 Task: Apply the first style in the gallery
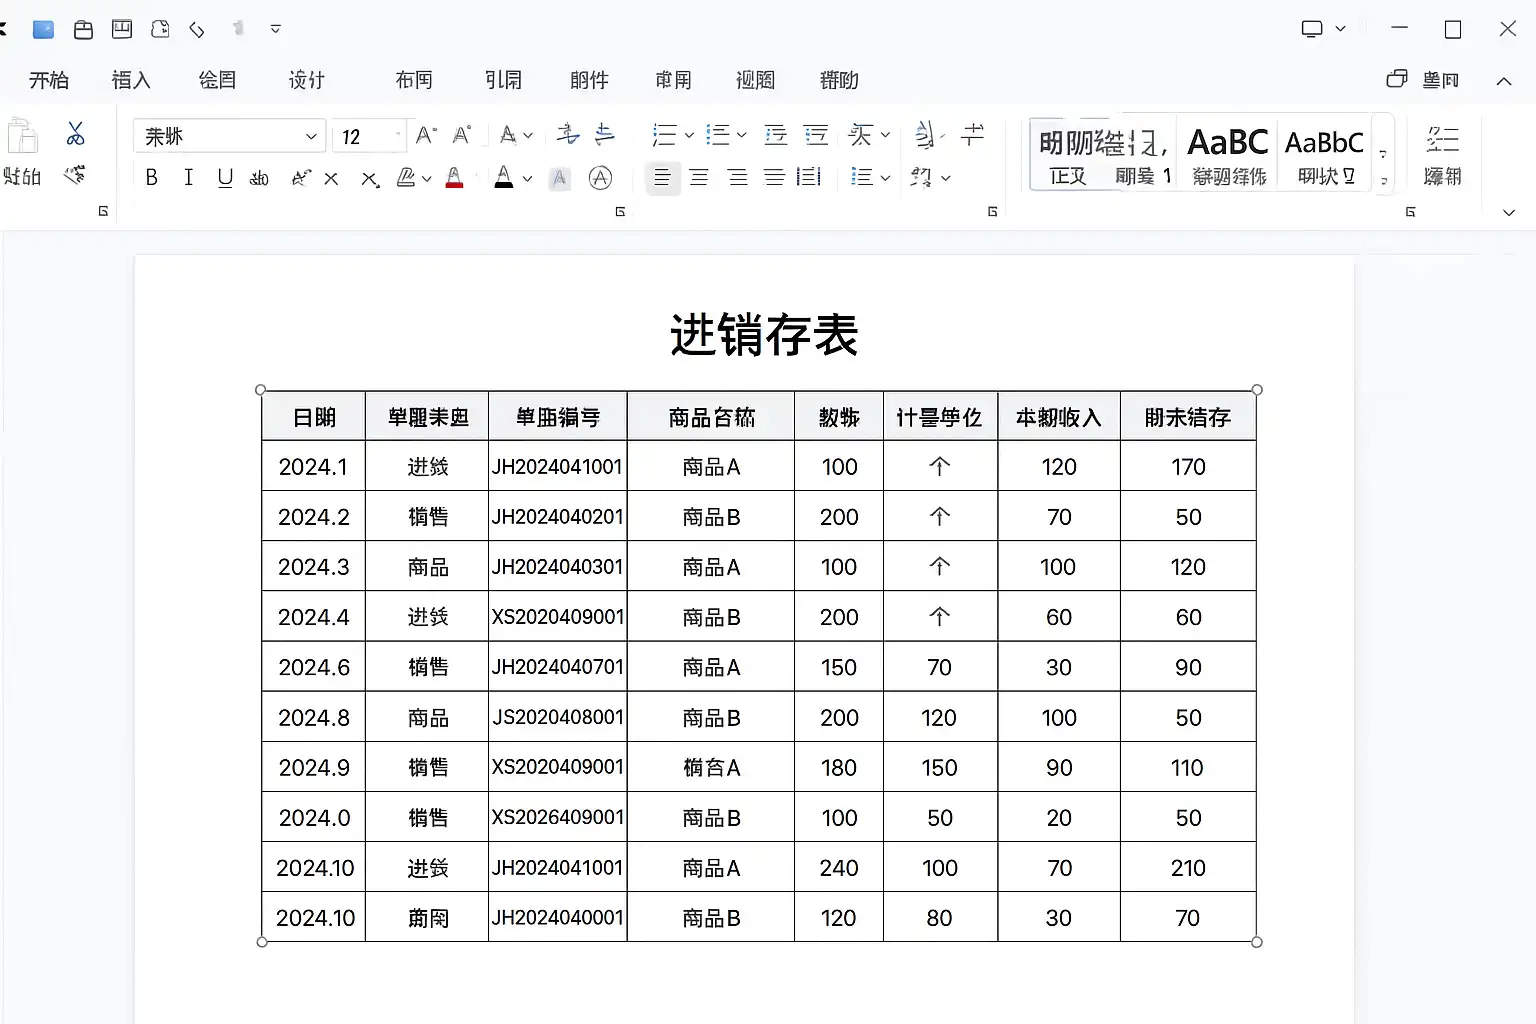(x=1068, y=154)
